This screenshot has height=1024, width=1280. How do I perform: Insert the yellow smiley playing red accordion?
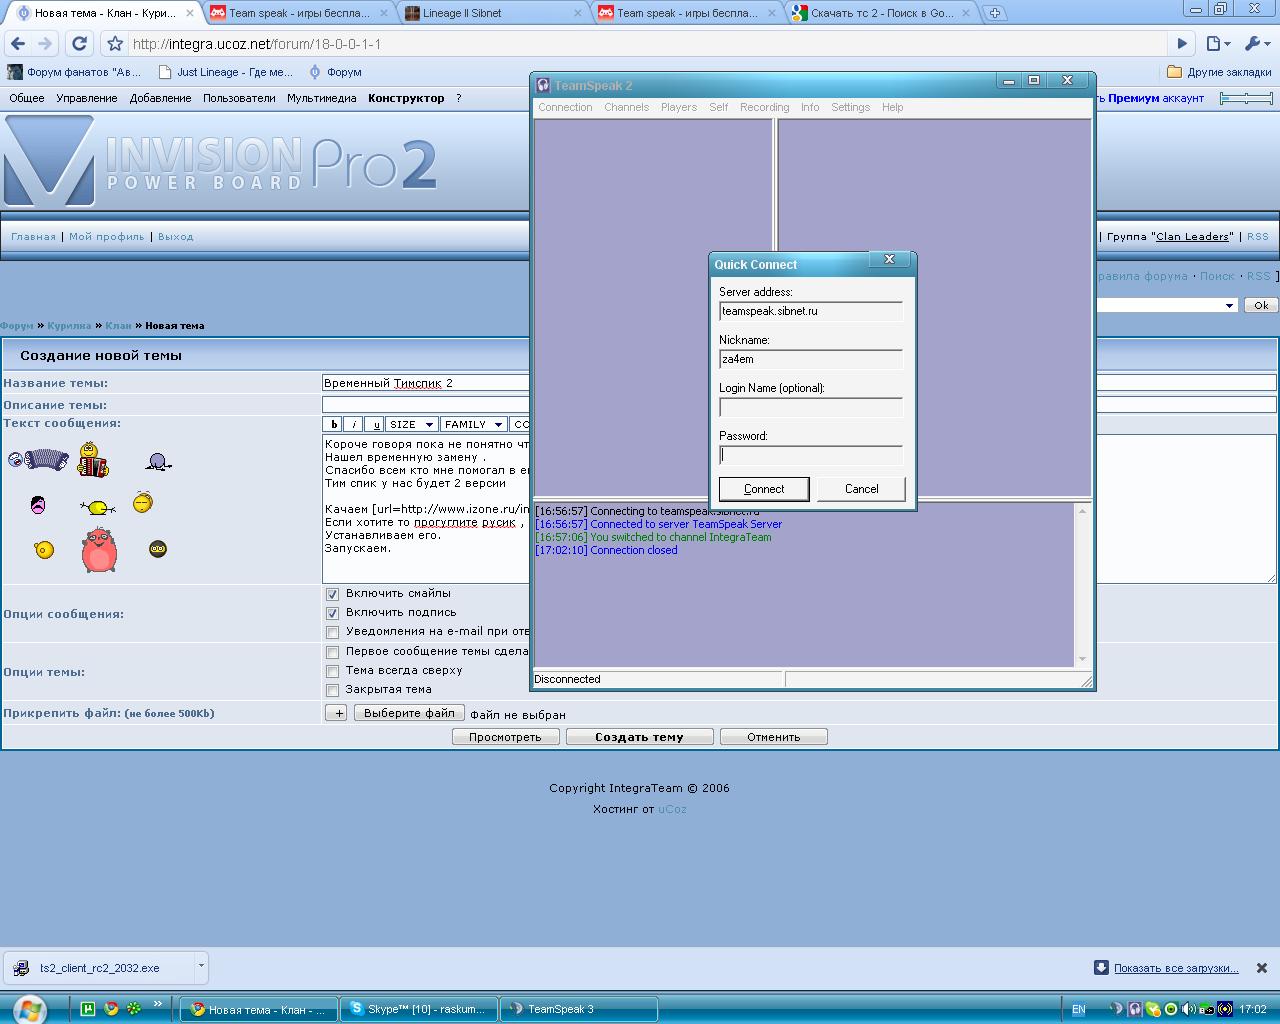coord(93,460)
